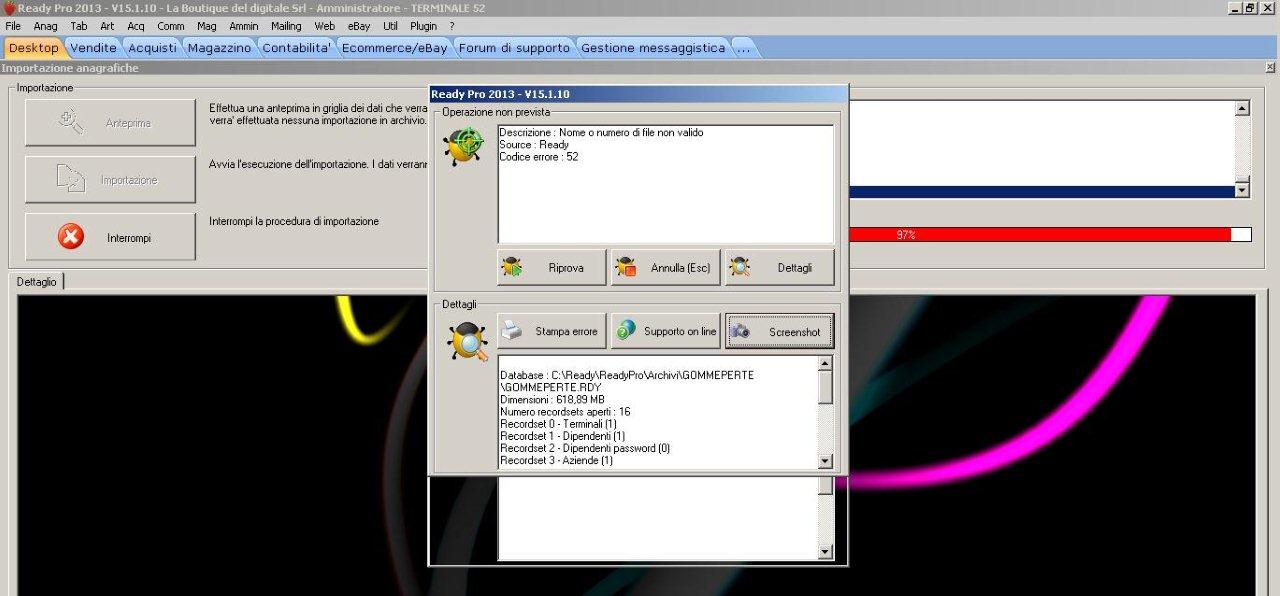Click the target bug icon near Operazione non prevista
This screenshot has width=1280, height=596.
(464, 146)
